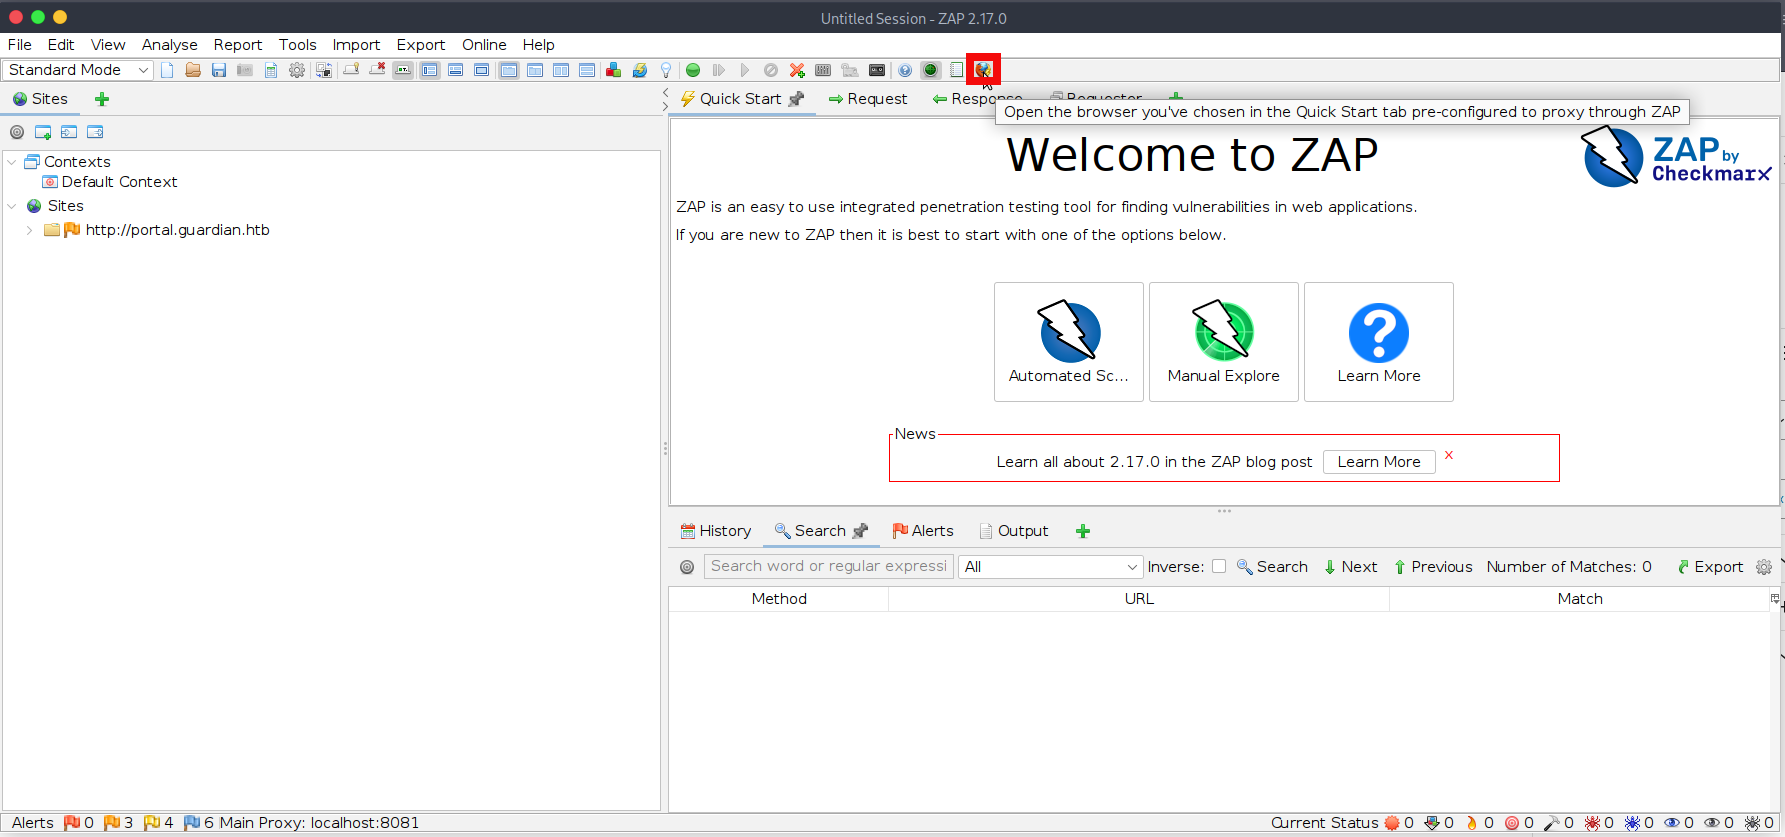The height and width of the screenshot is (837, 1785).
Task: Click Learn More in the News box
Action: 1378,462
